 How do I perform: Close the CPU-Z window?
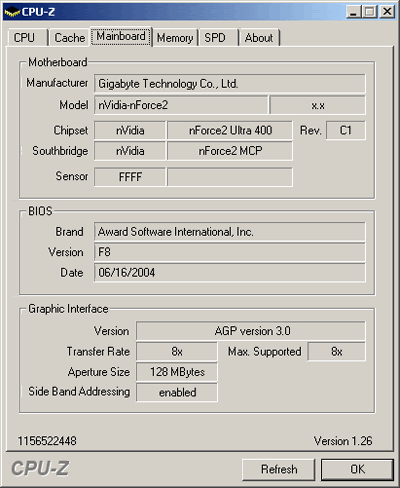click(387, 12)
